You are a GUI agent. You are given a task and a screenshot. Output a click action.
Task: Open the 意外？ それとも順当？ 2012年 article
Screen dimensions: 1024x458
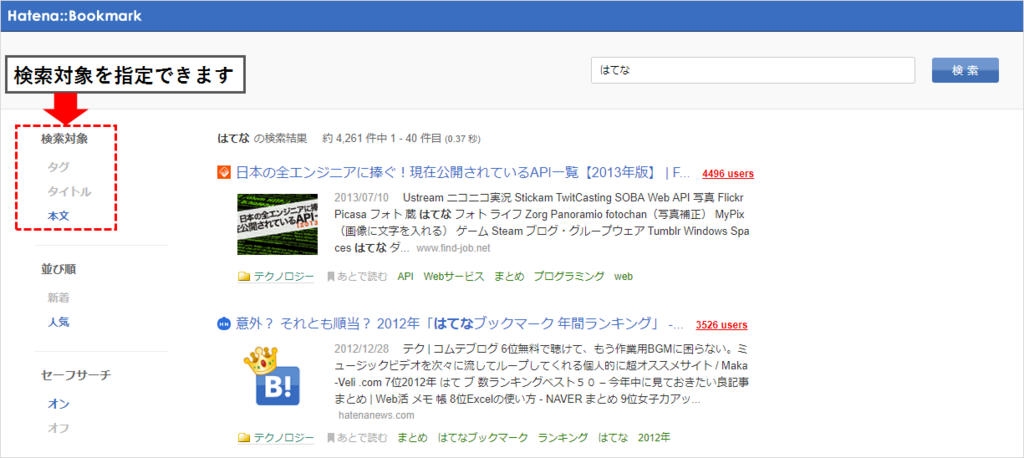[459, 323]
